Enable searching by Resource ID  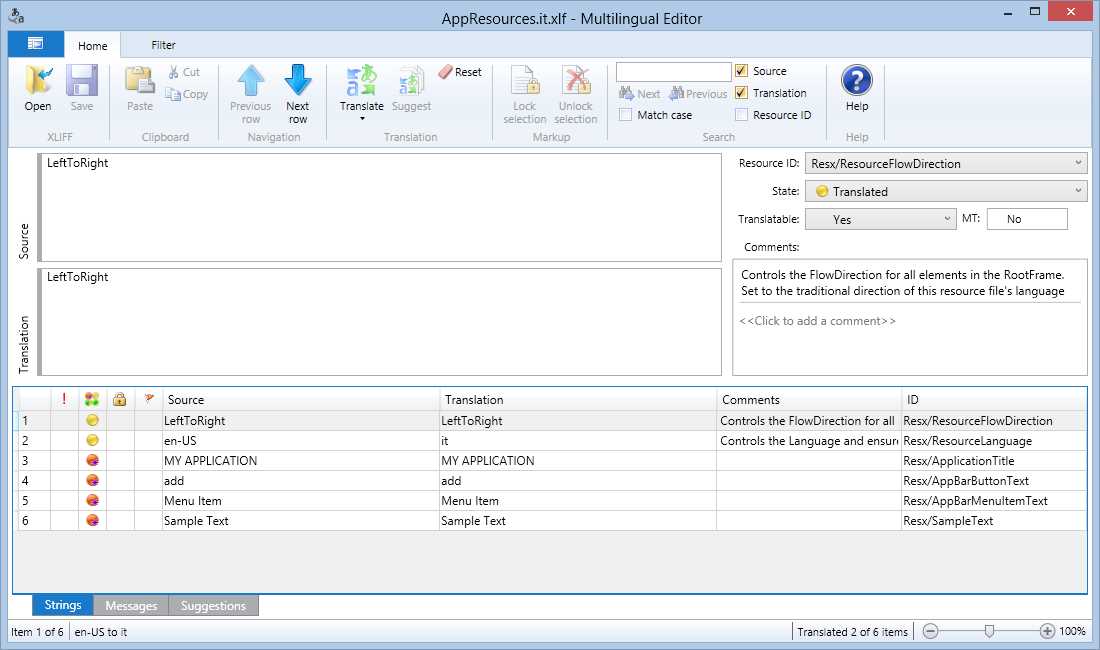click(742, 114)
